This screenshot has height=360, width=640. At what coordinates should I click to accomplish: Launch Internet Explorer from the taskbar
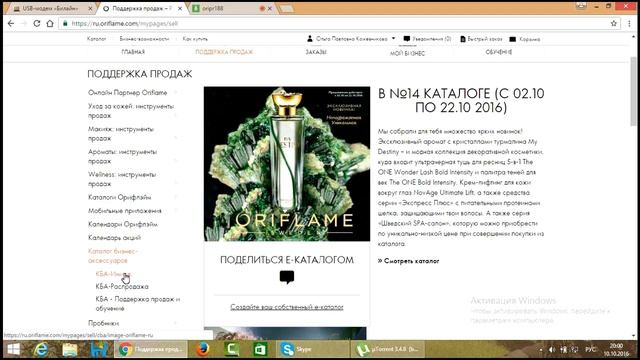(x=41, y=350)
